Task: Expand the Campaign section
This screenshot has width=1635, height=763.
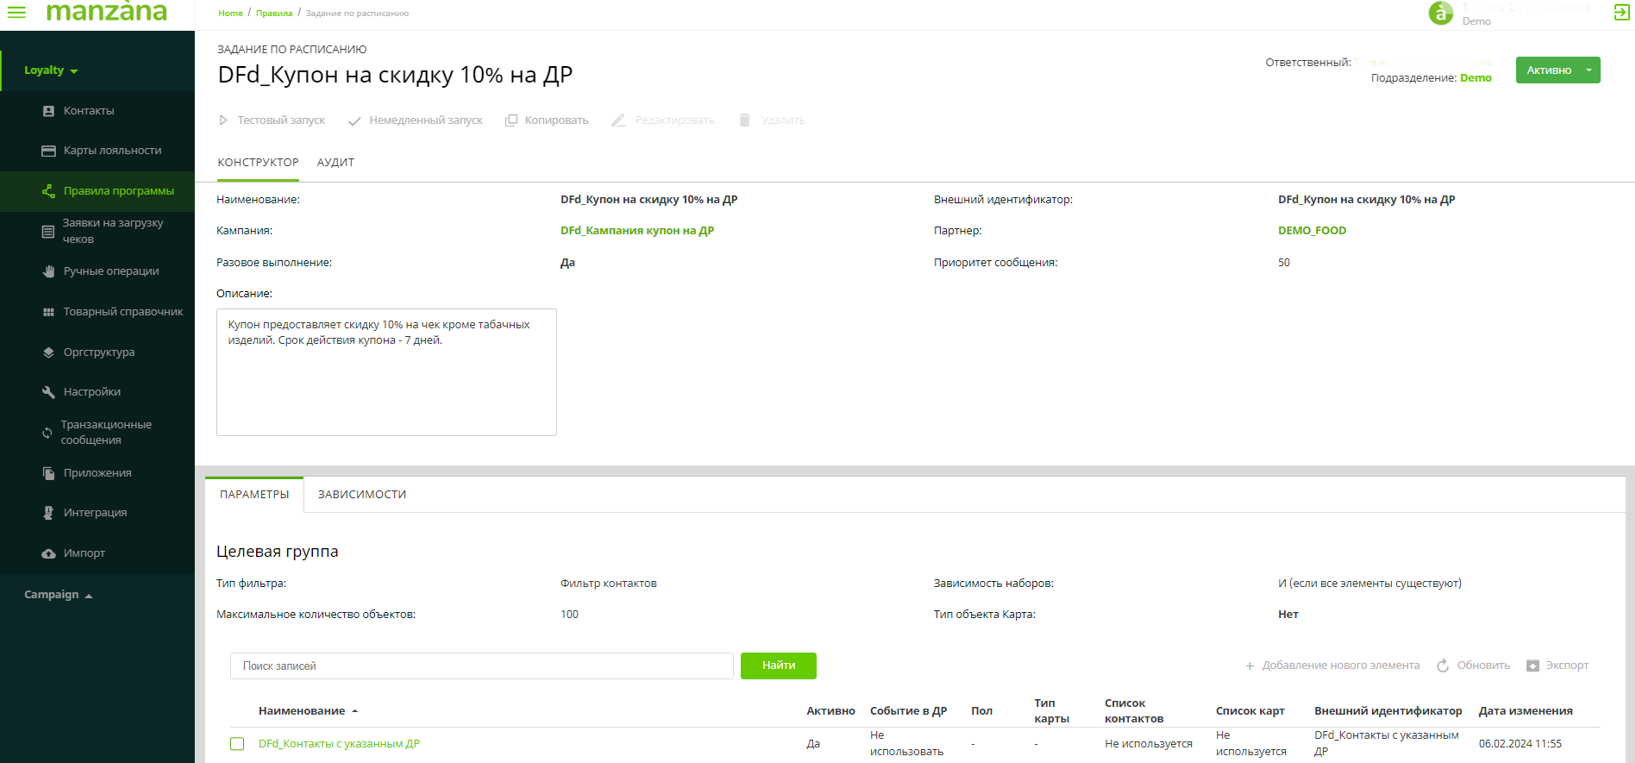Action: point(58,595)
